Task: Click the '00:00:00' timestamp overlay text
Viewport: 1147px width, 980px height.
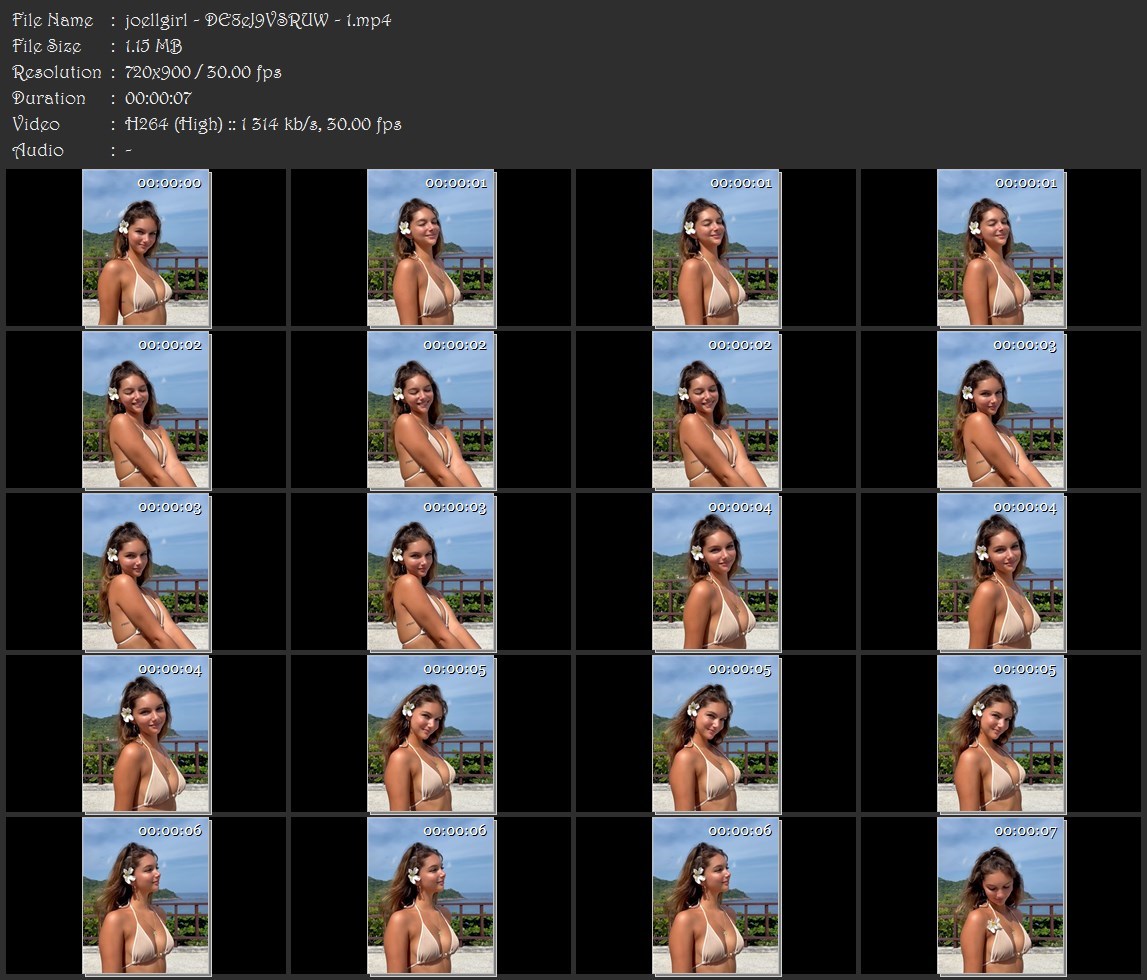Action: click(x=169, y=184)
